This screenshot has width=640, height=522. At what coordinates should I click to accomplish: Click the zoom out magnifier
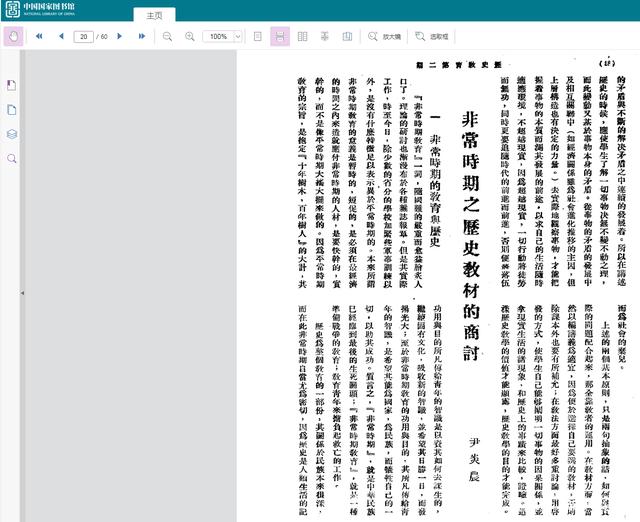point(167,37)
